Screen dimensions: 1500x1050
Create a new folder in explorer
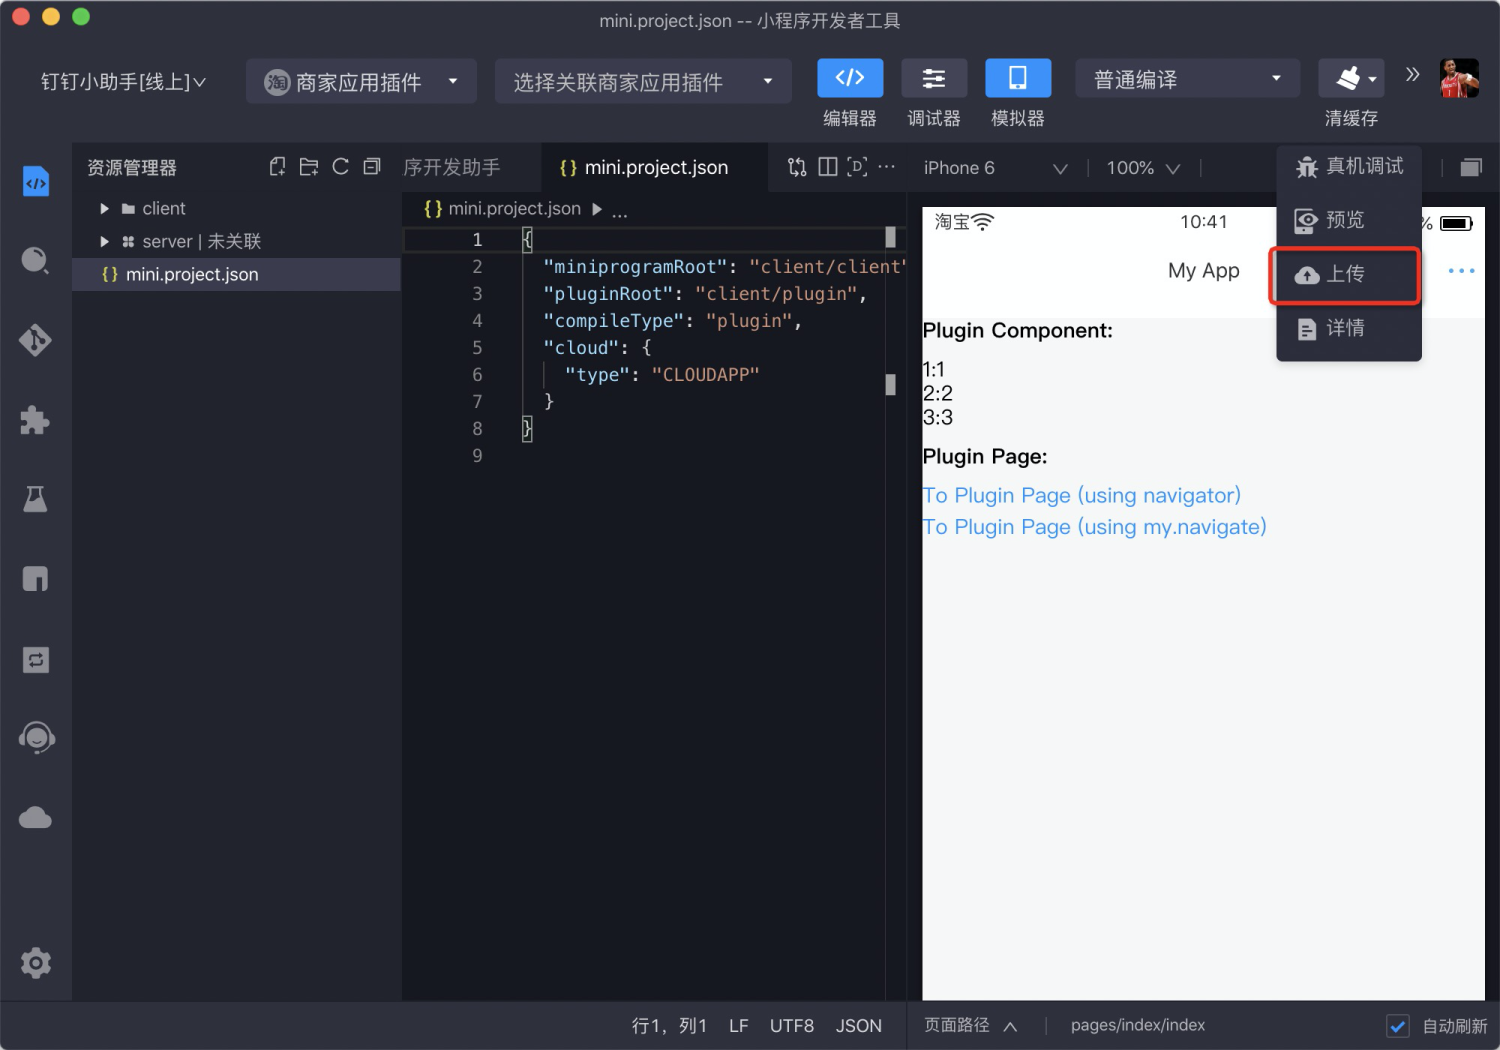pos(309,167)
